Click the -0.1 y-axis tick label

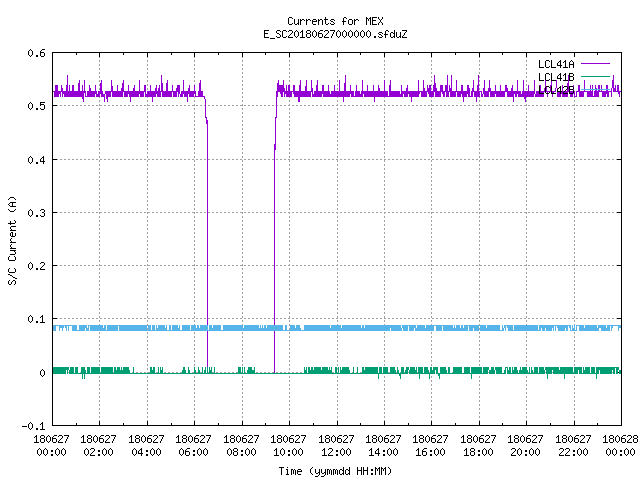pyautogui.click(x=33, y=426)
